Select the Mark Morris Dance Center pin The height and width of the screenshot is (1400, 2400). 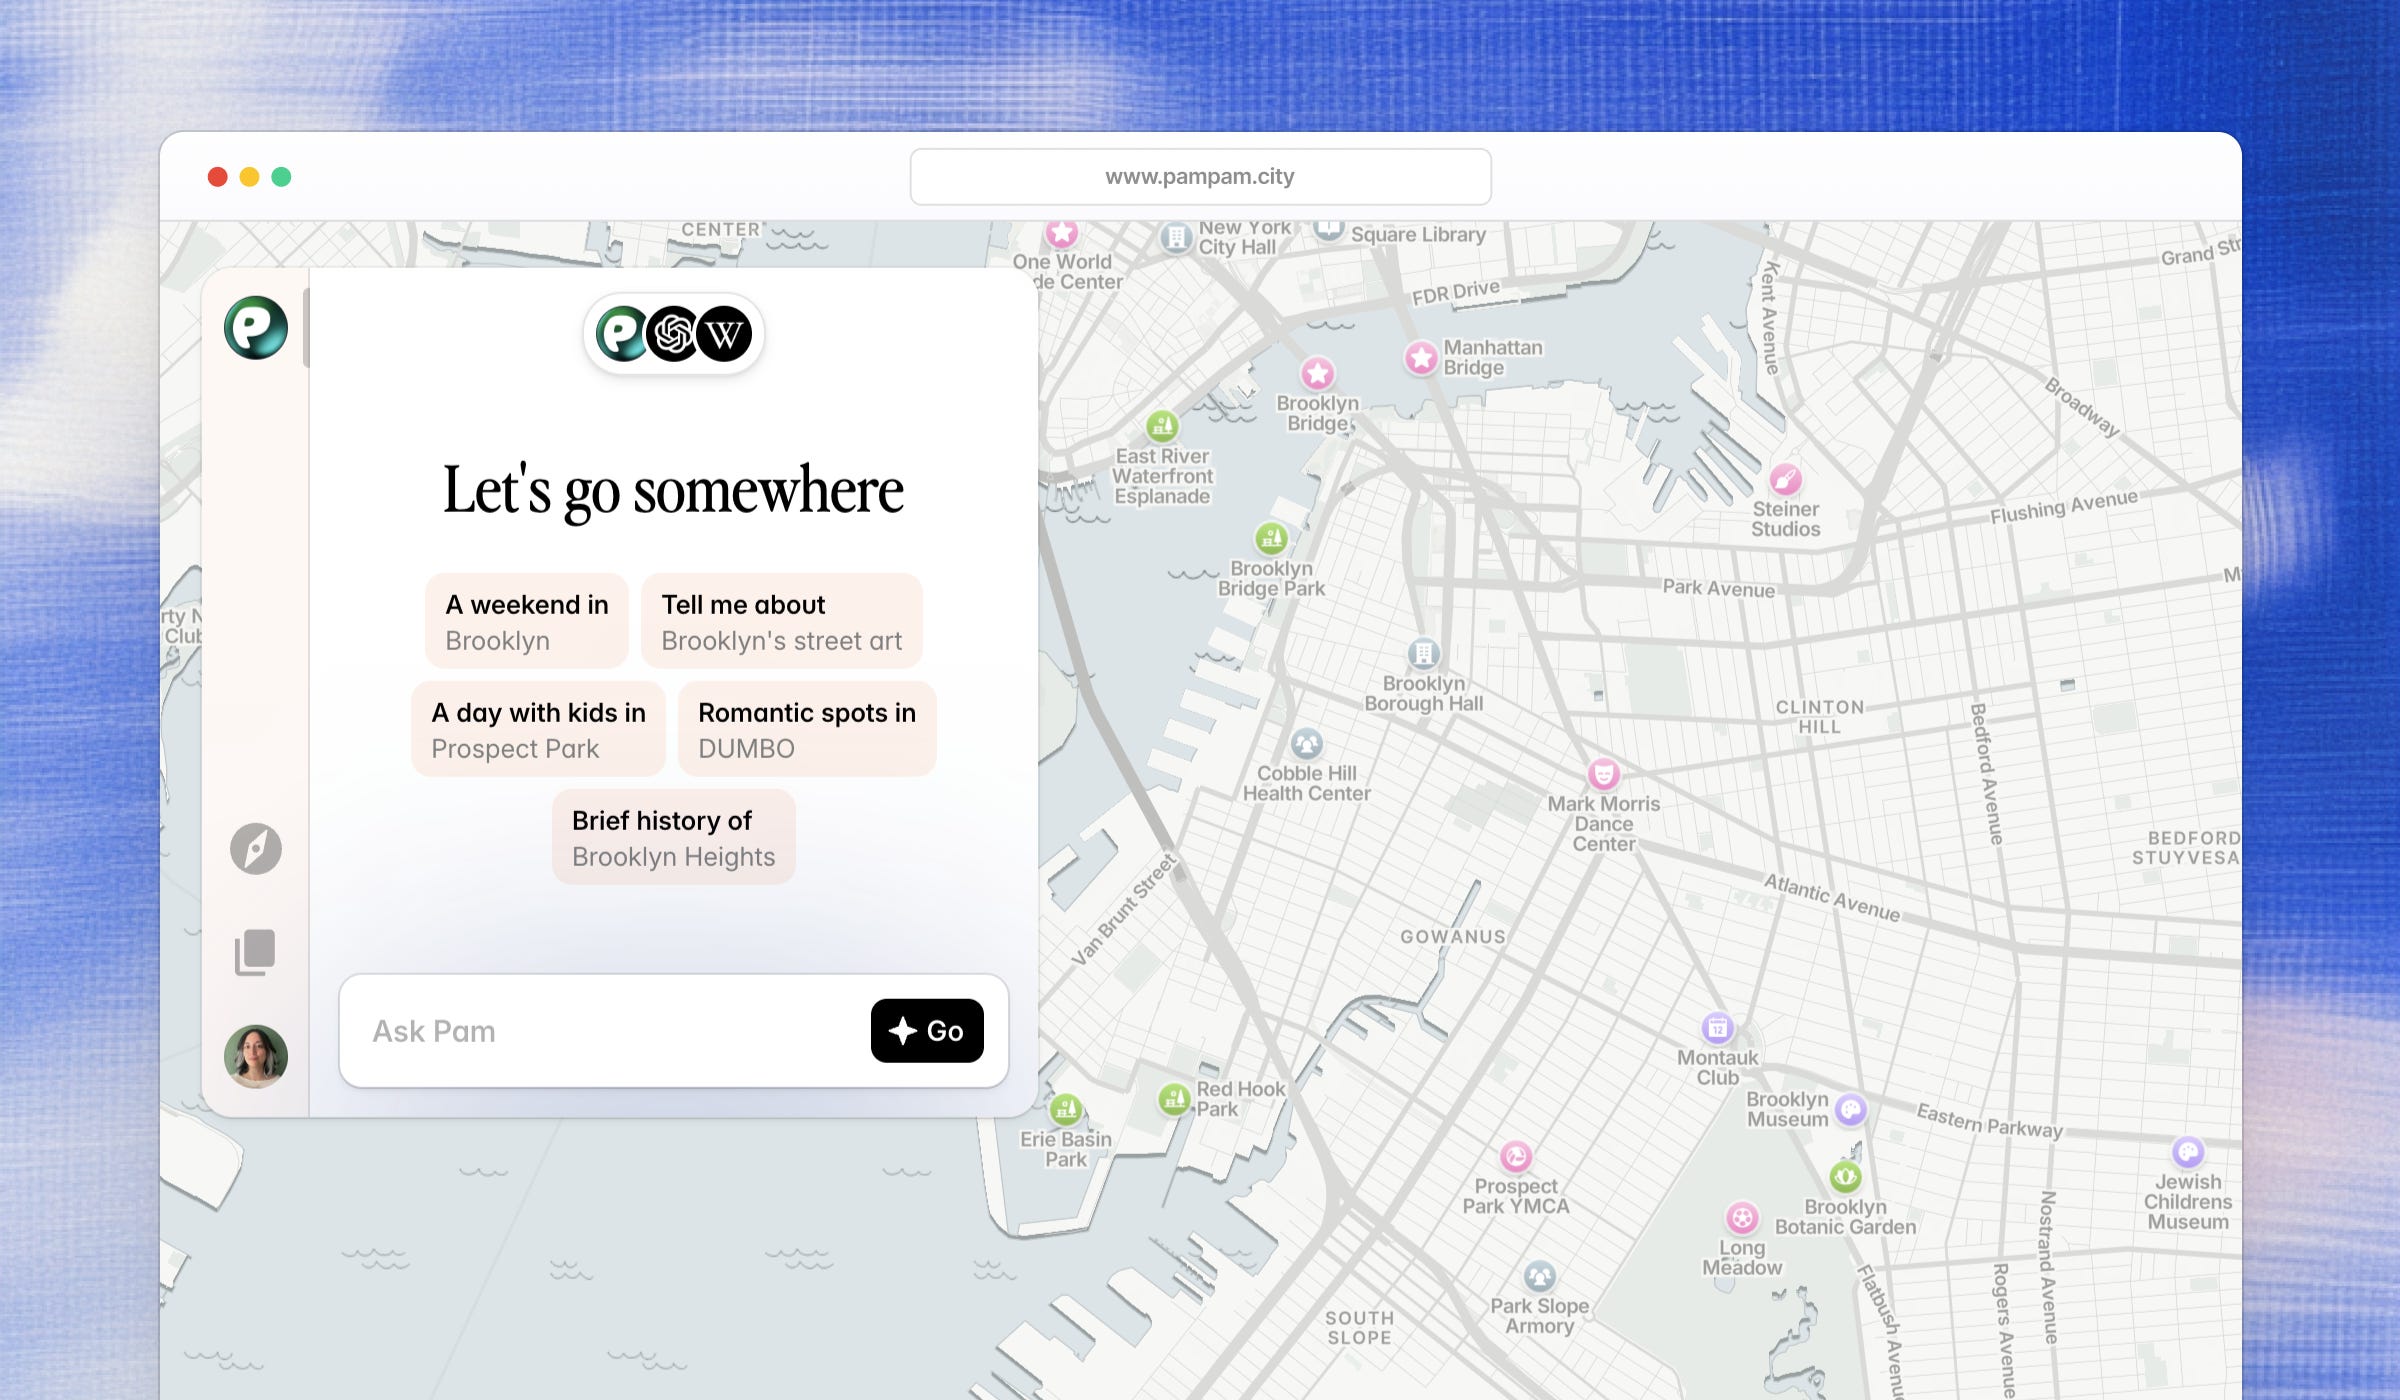coord(1604,774)
